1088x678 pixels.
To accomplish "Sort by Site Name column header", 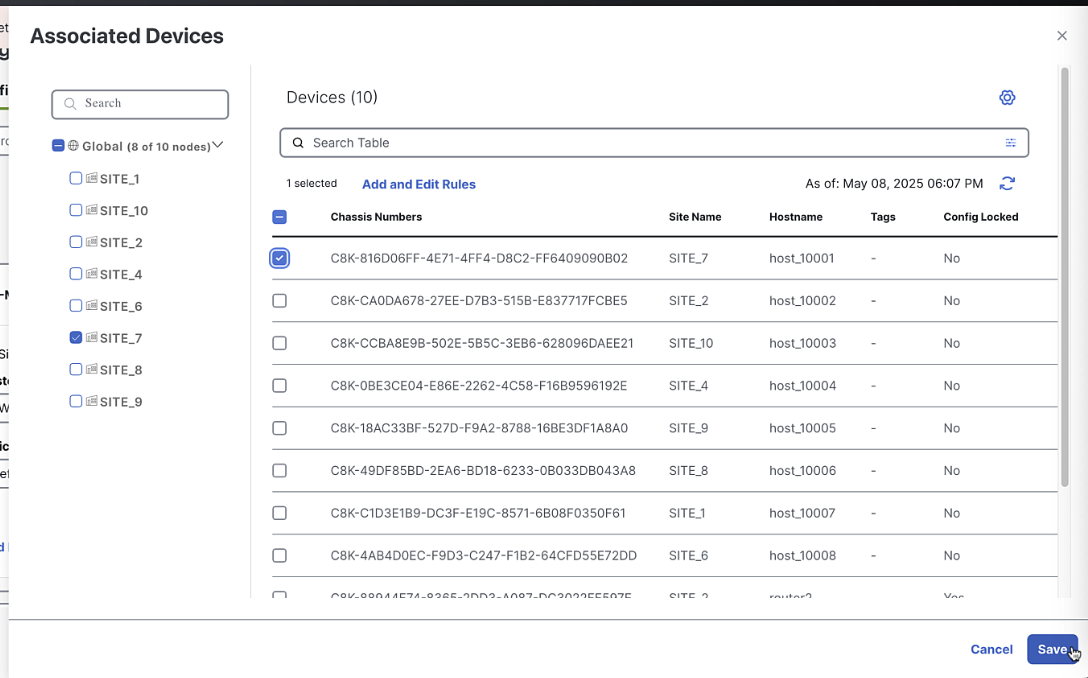I will tap(695, 217).
